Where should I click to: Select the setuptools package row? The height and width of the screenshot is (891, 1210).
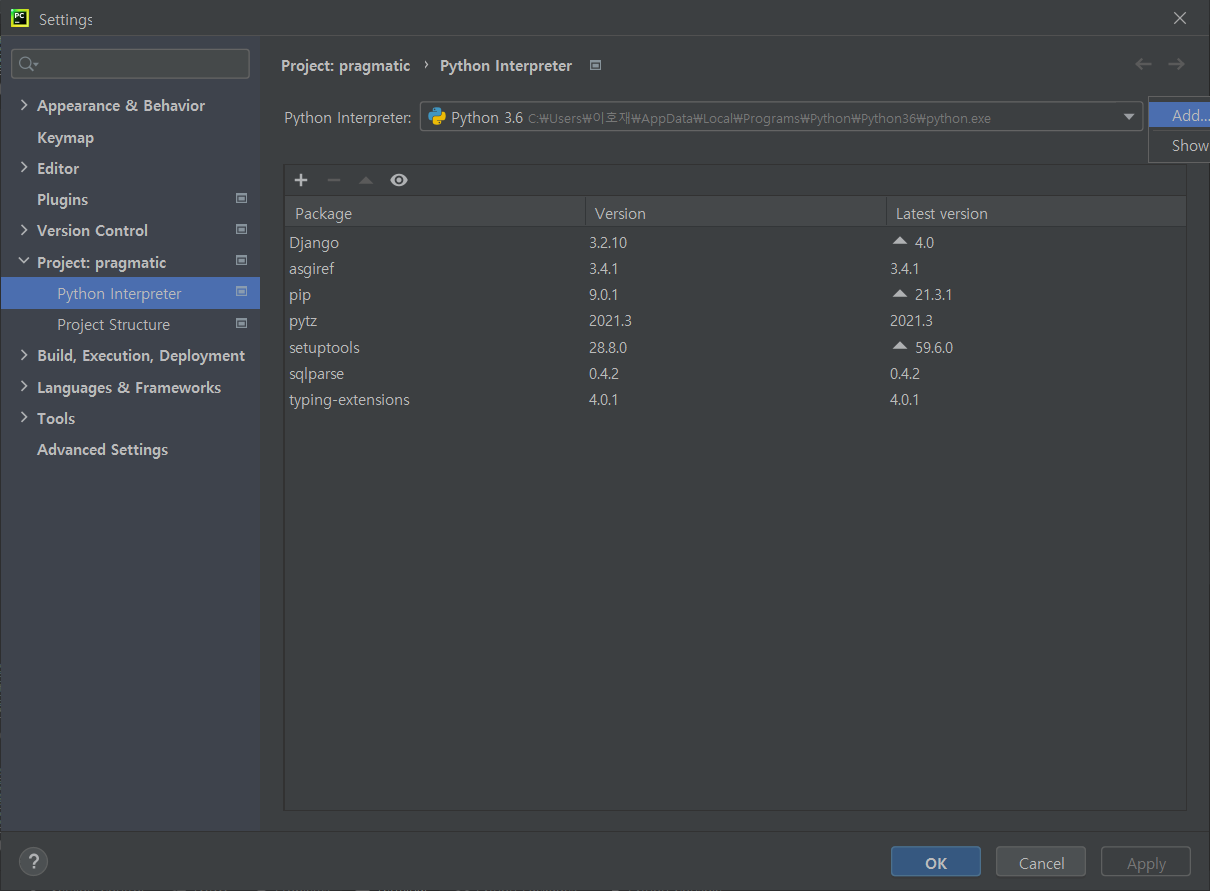735,347
